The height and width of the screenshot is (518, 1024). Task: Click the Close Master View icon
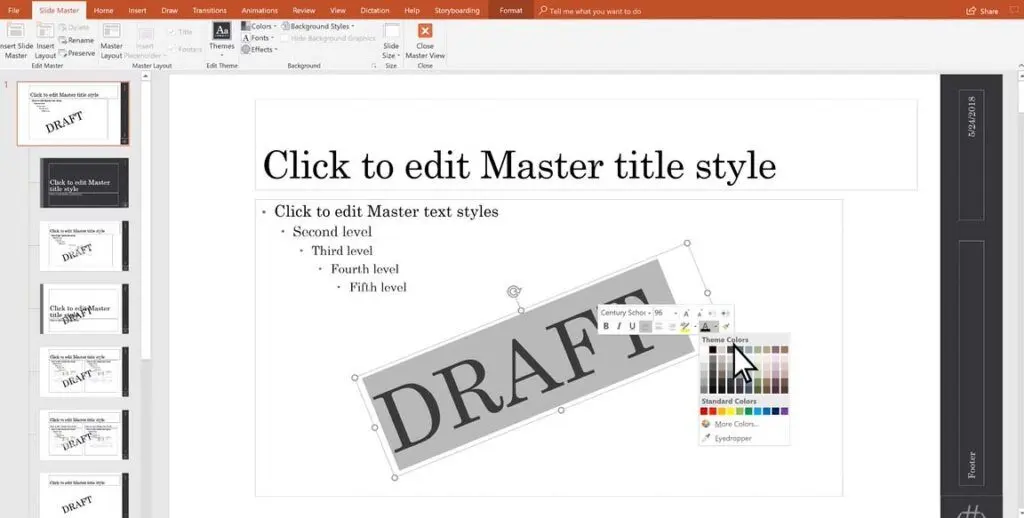424,31
